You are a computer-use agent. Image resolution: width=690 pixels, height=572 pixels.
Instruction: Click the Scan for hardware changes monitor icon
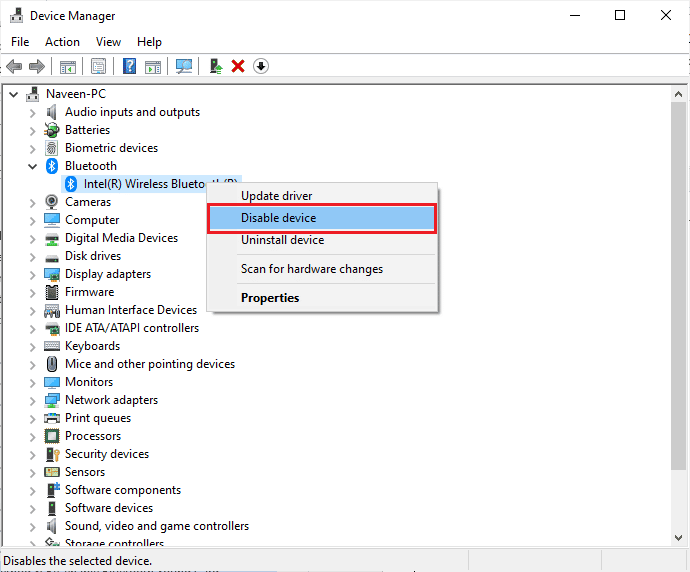[x=184, y=66]
